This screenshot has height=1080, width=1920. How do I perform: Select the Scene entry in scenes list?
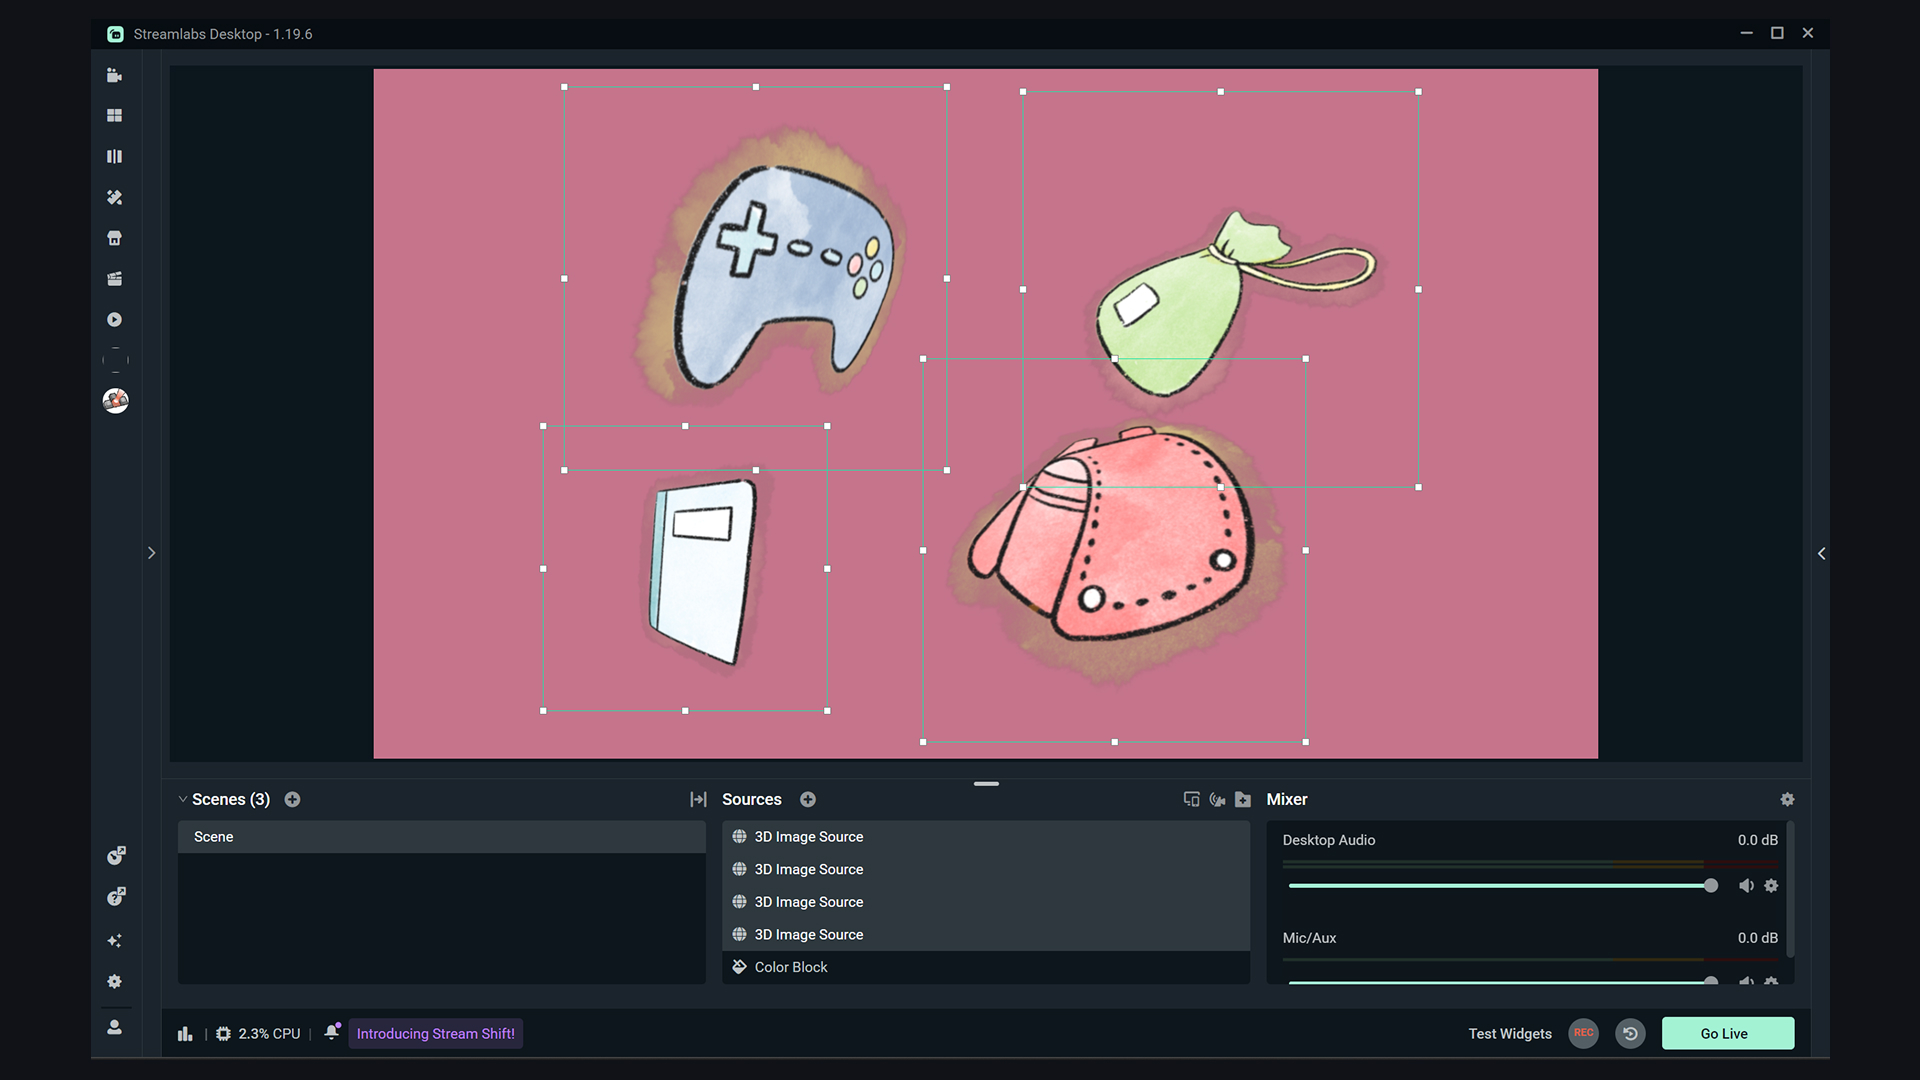[441, 837]
